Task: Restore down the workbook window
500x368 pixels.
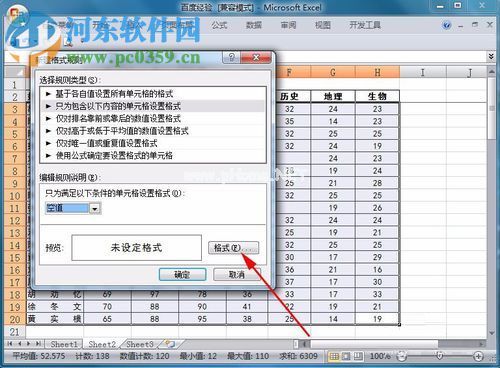Action: (475, 25)
